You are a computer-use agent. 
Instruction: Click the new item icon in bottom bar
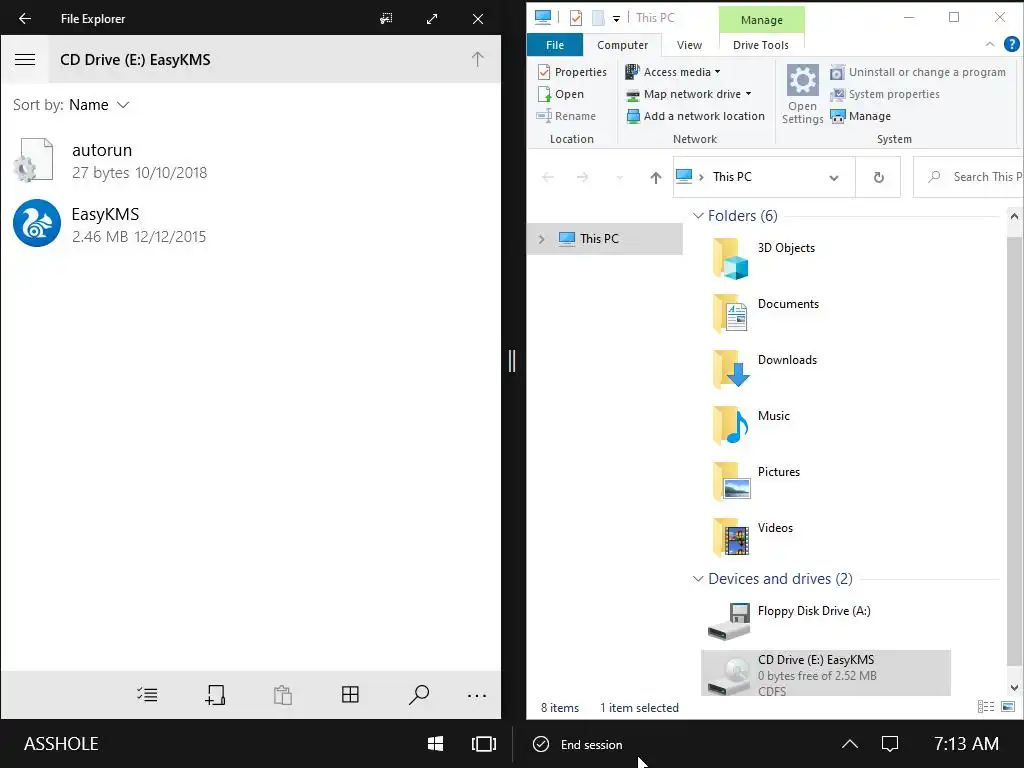tap(215, 695)
